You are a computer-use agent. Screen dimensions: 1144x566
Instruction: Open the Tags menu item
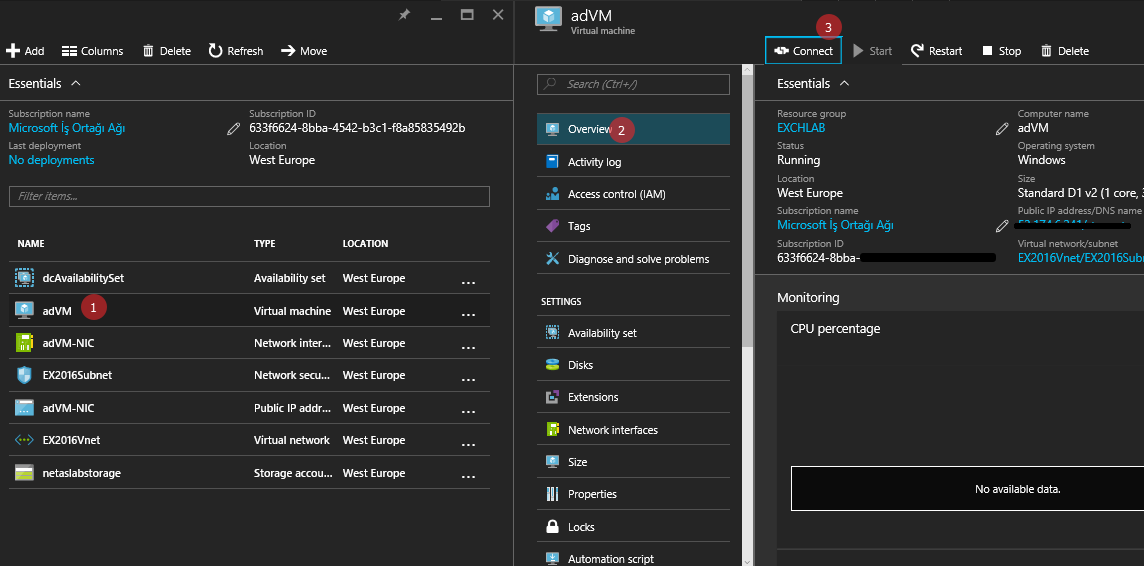click(633, 226)
